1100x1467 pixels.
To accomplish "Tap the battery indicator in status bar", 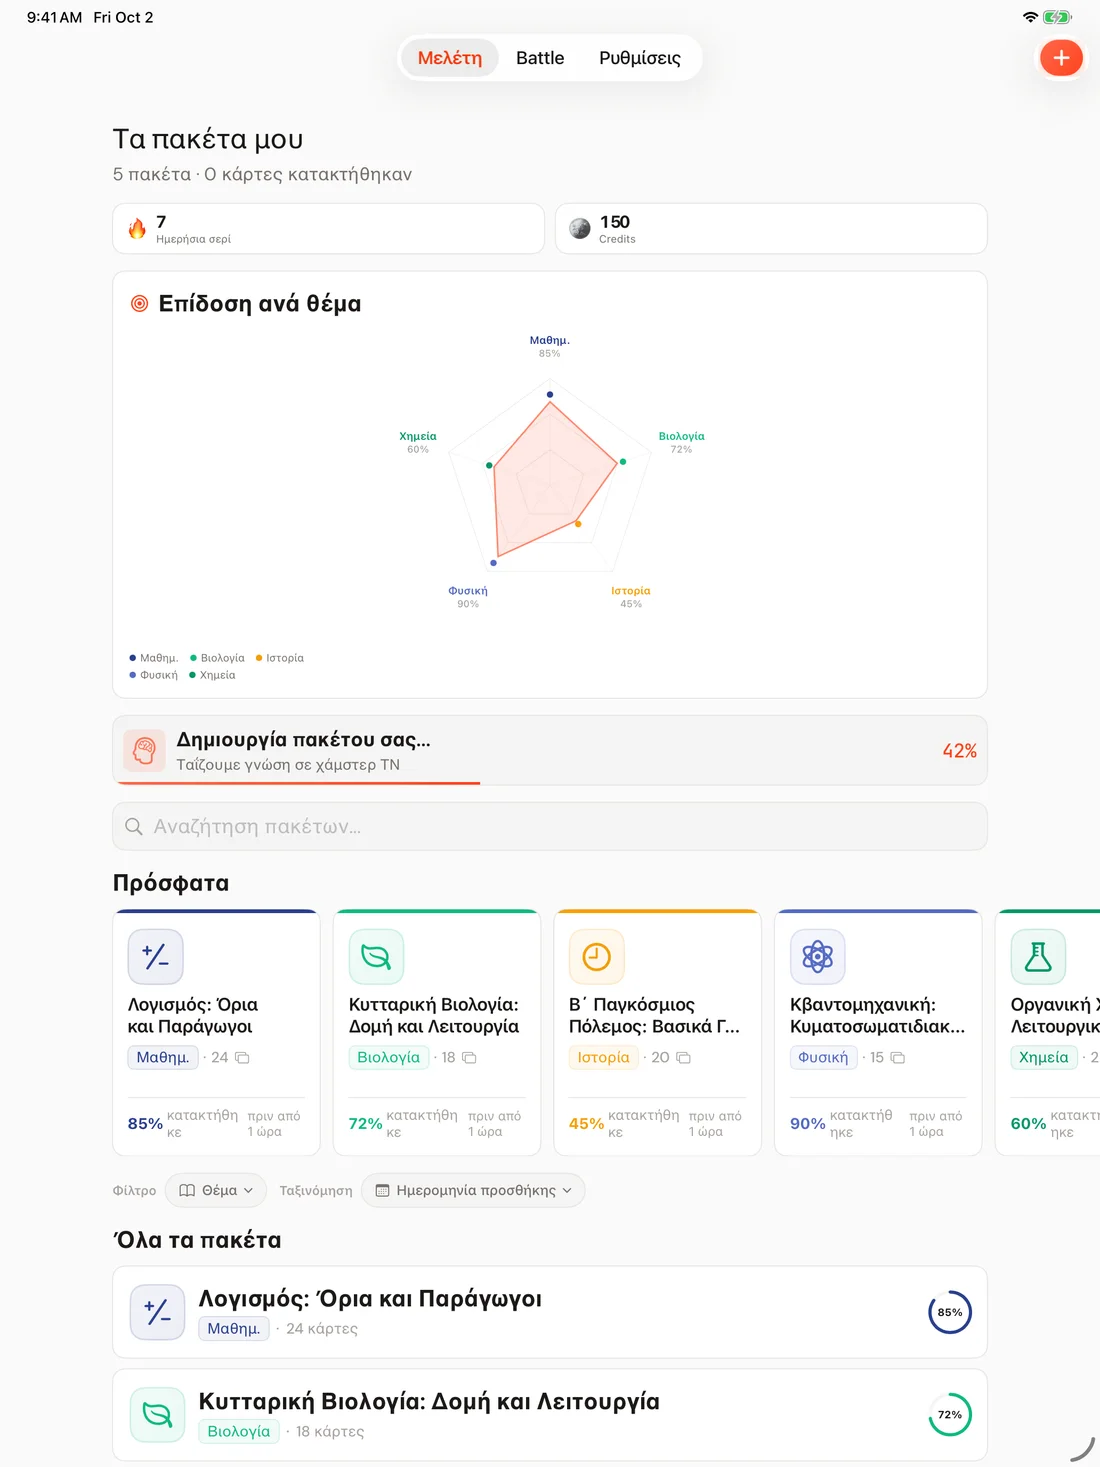I will [x=1057, y=17].
